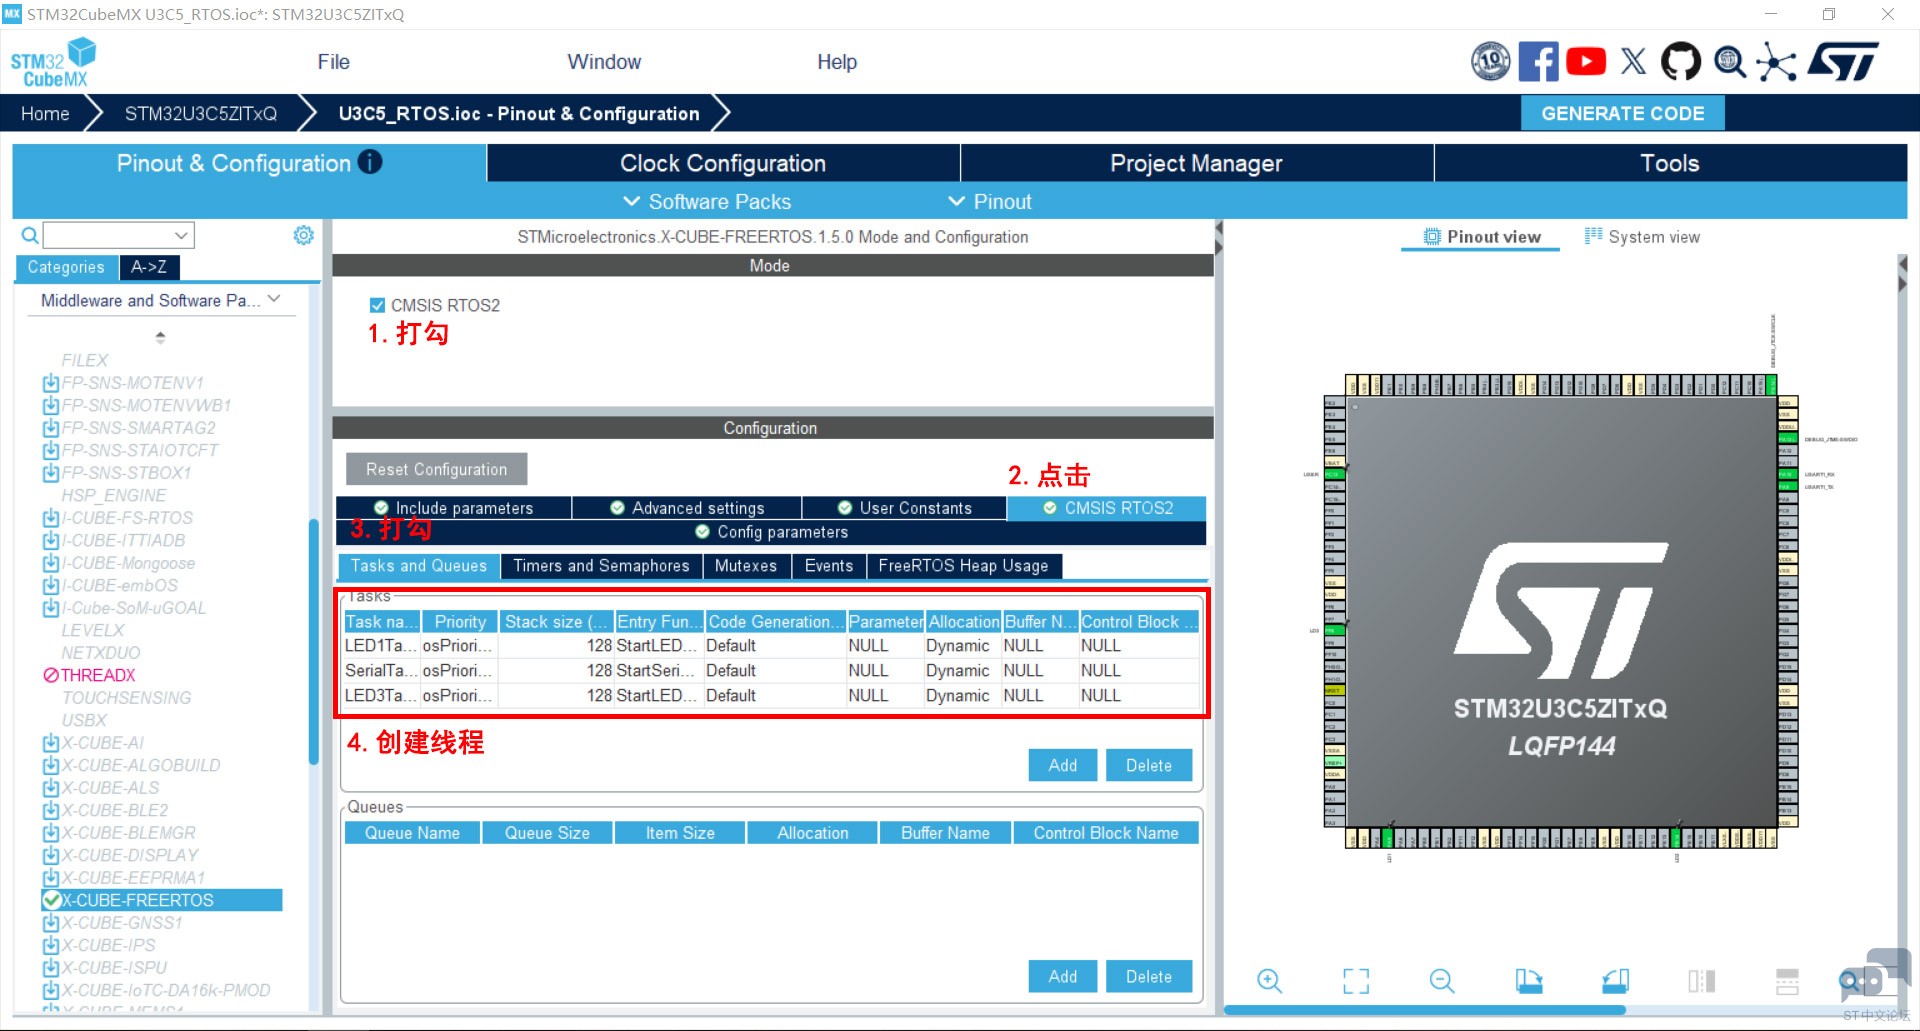Open the Advanced settings tab
1920x1031 pixels.
click(687, 508)
